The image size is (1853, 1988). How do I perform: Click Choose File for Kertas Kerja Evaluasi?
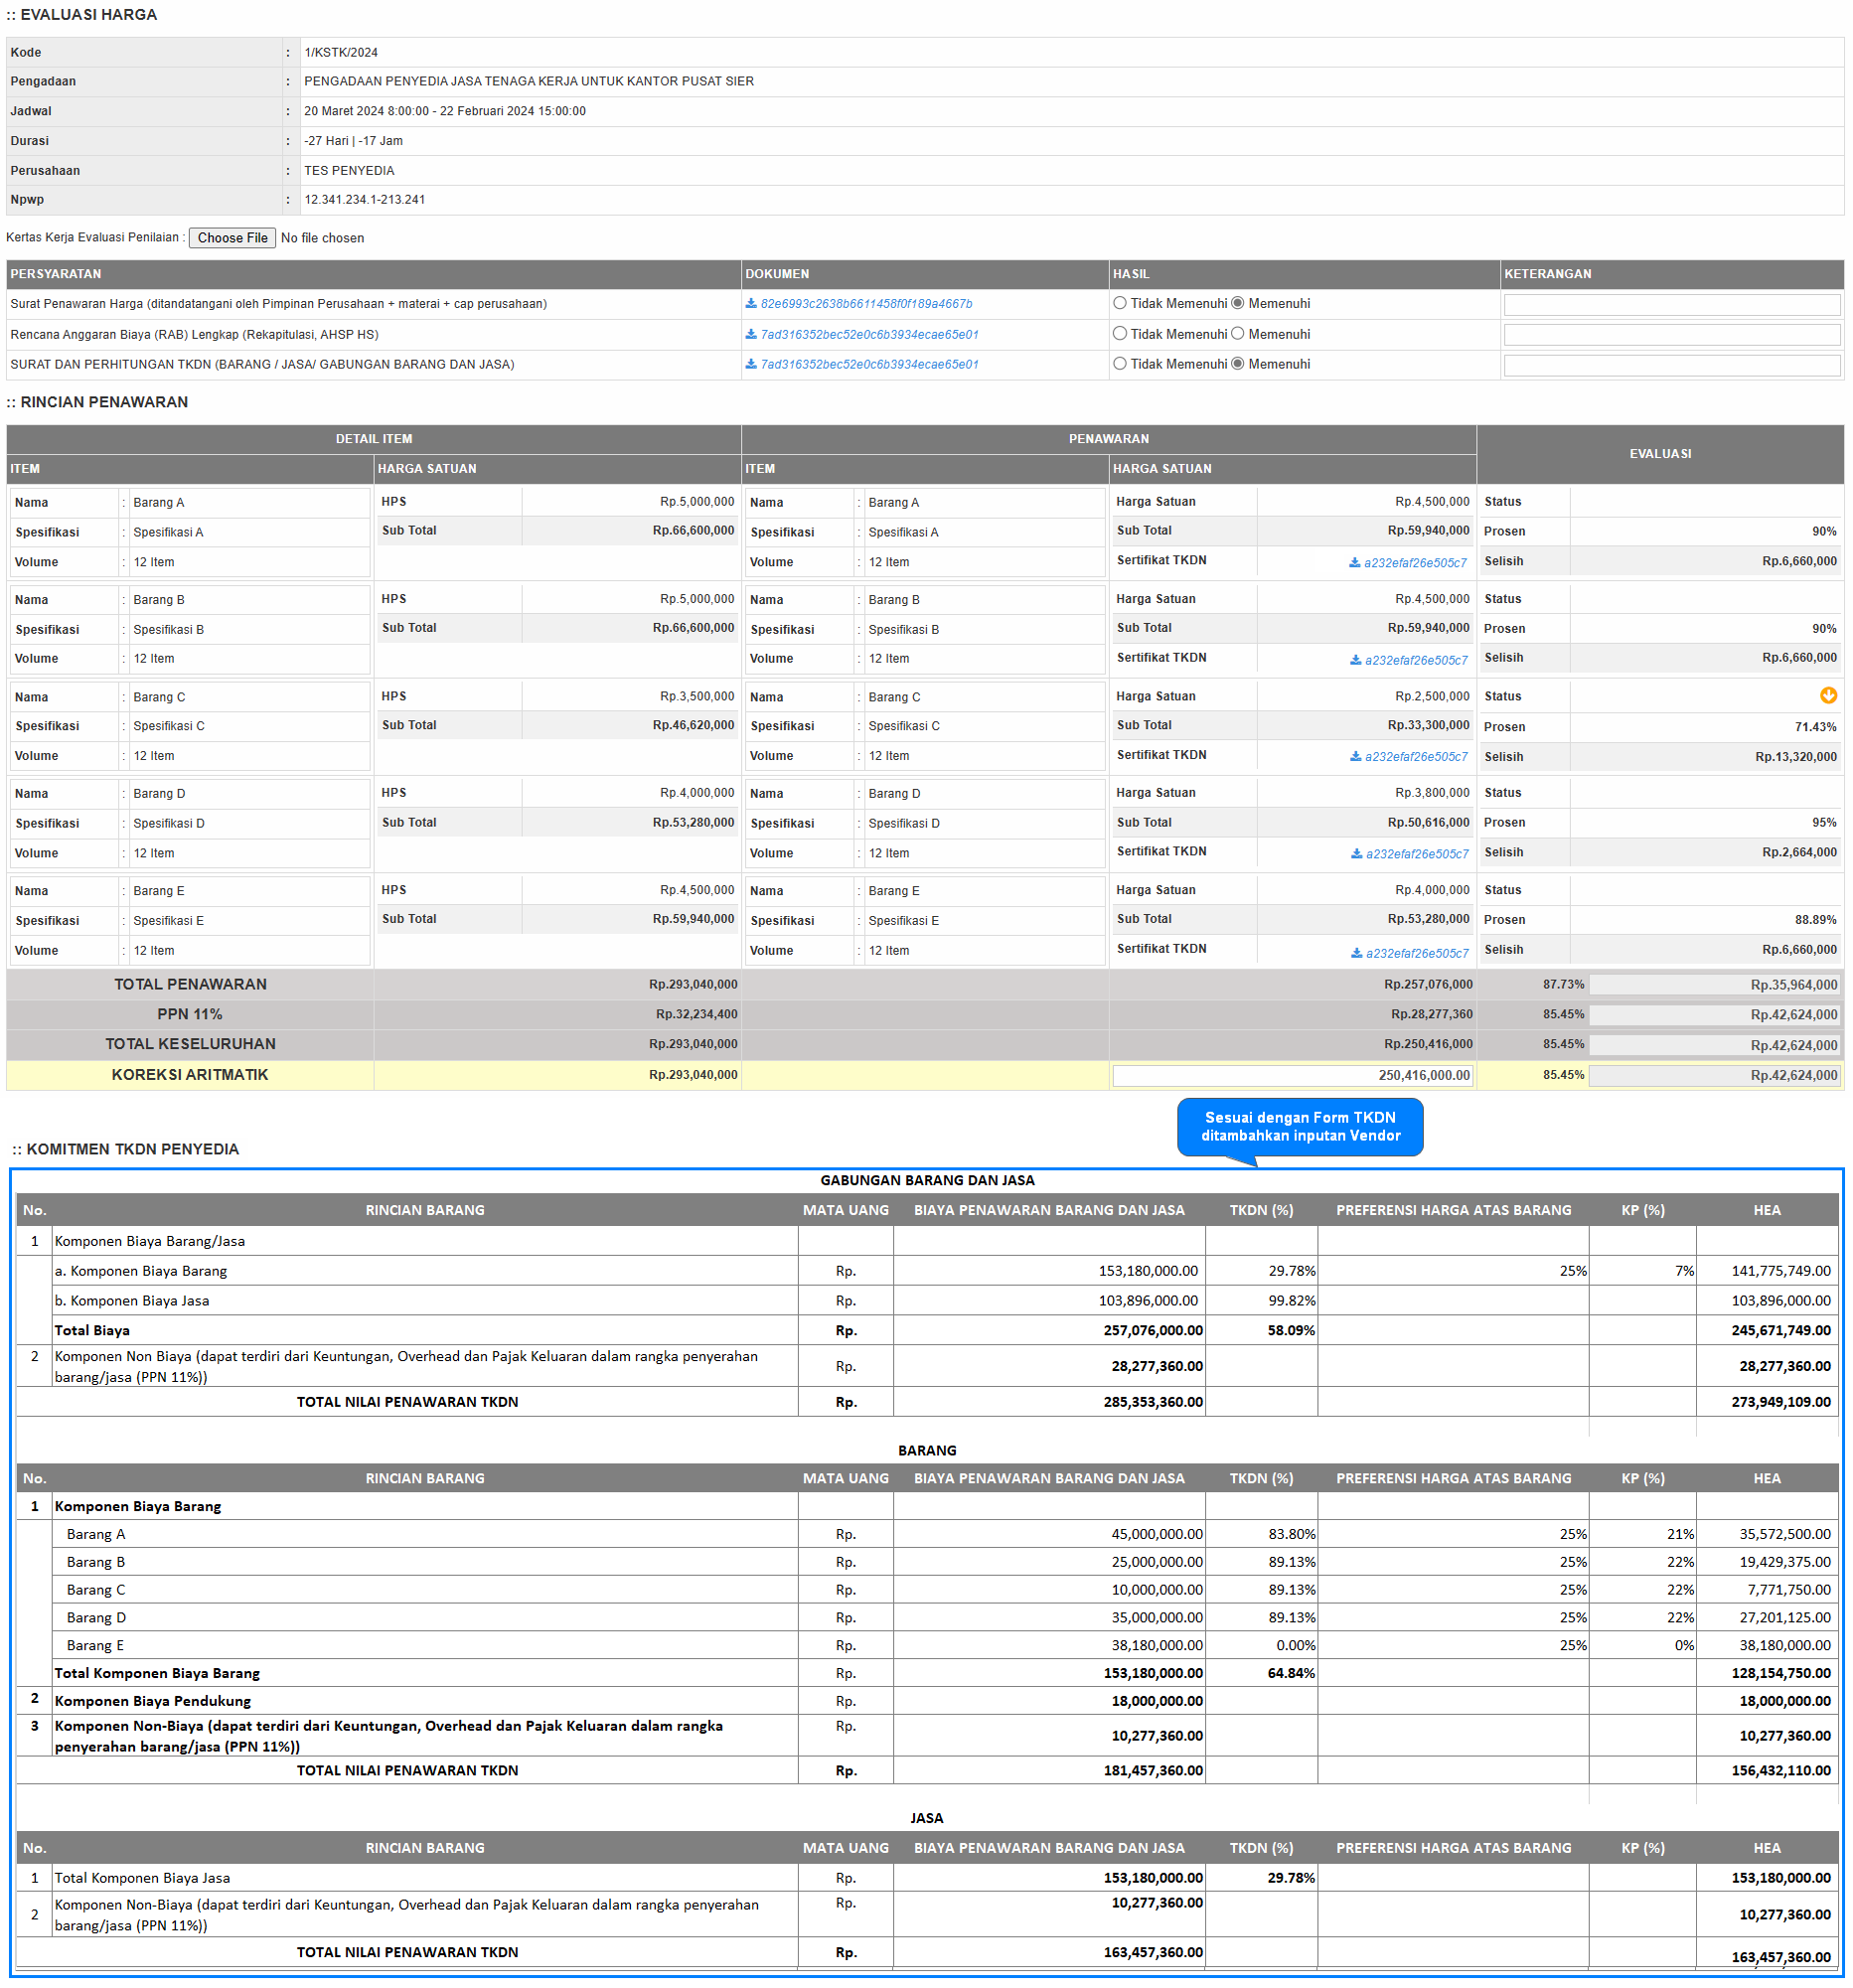point(232,238)
